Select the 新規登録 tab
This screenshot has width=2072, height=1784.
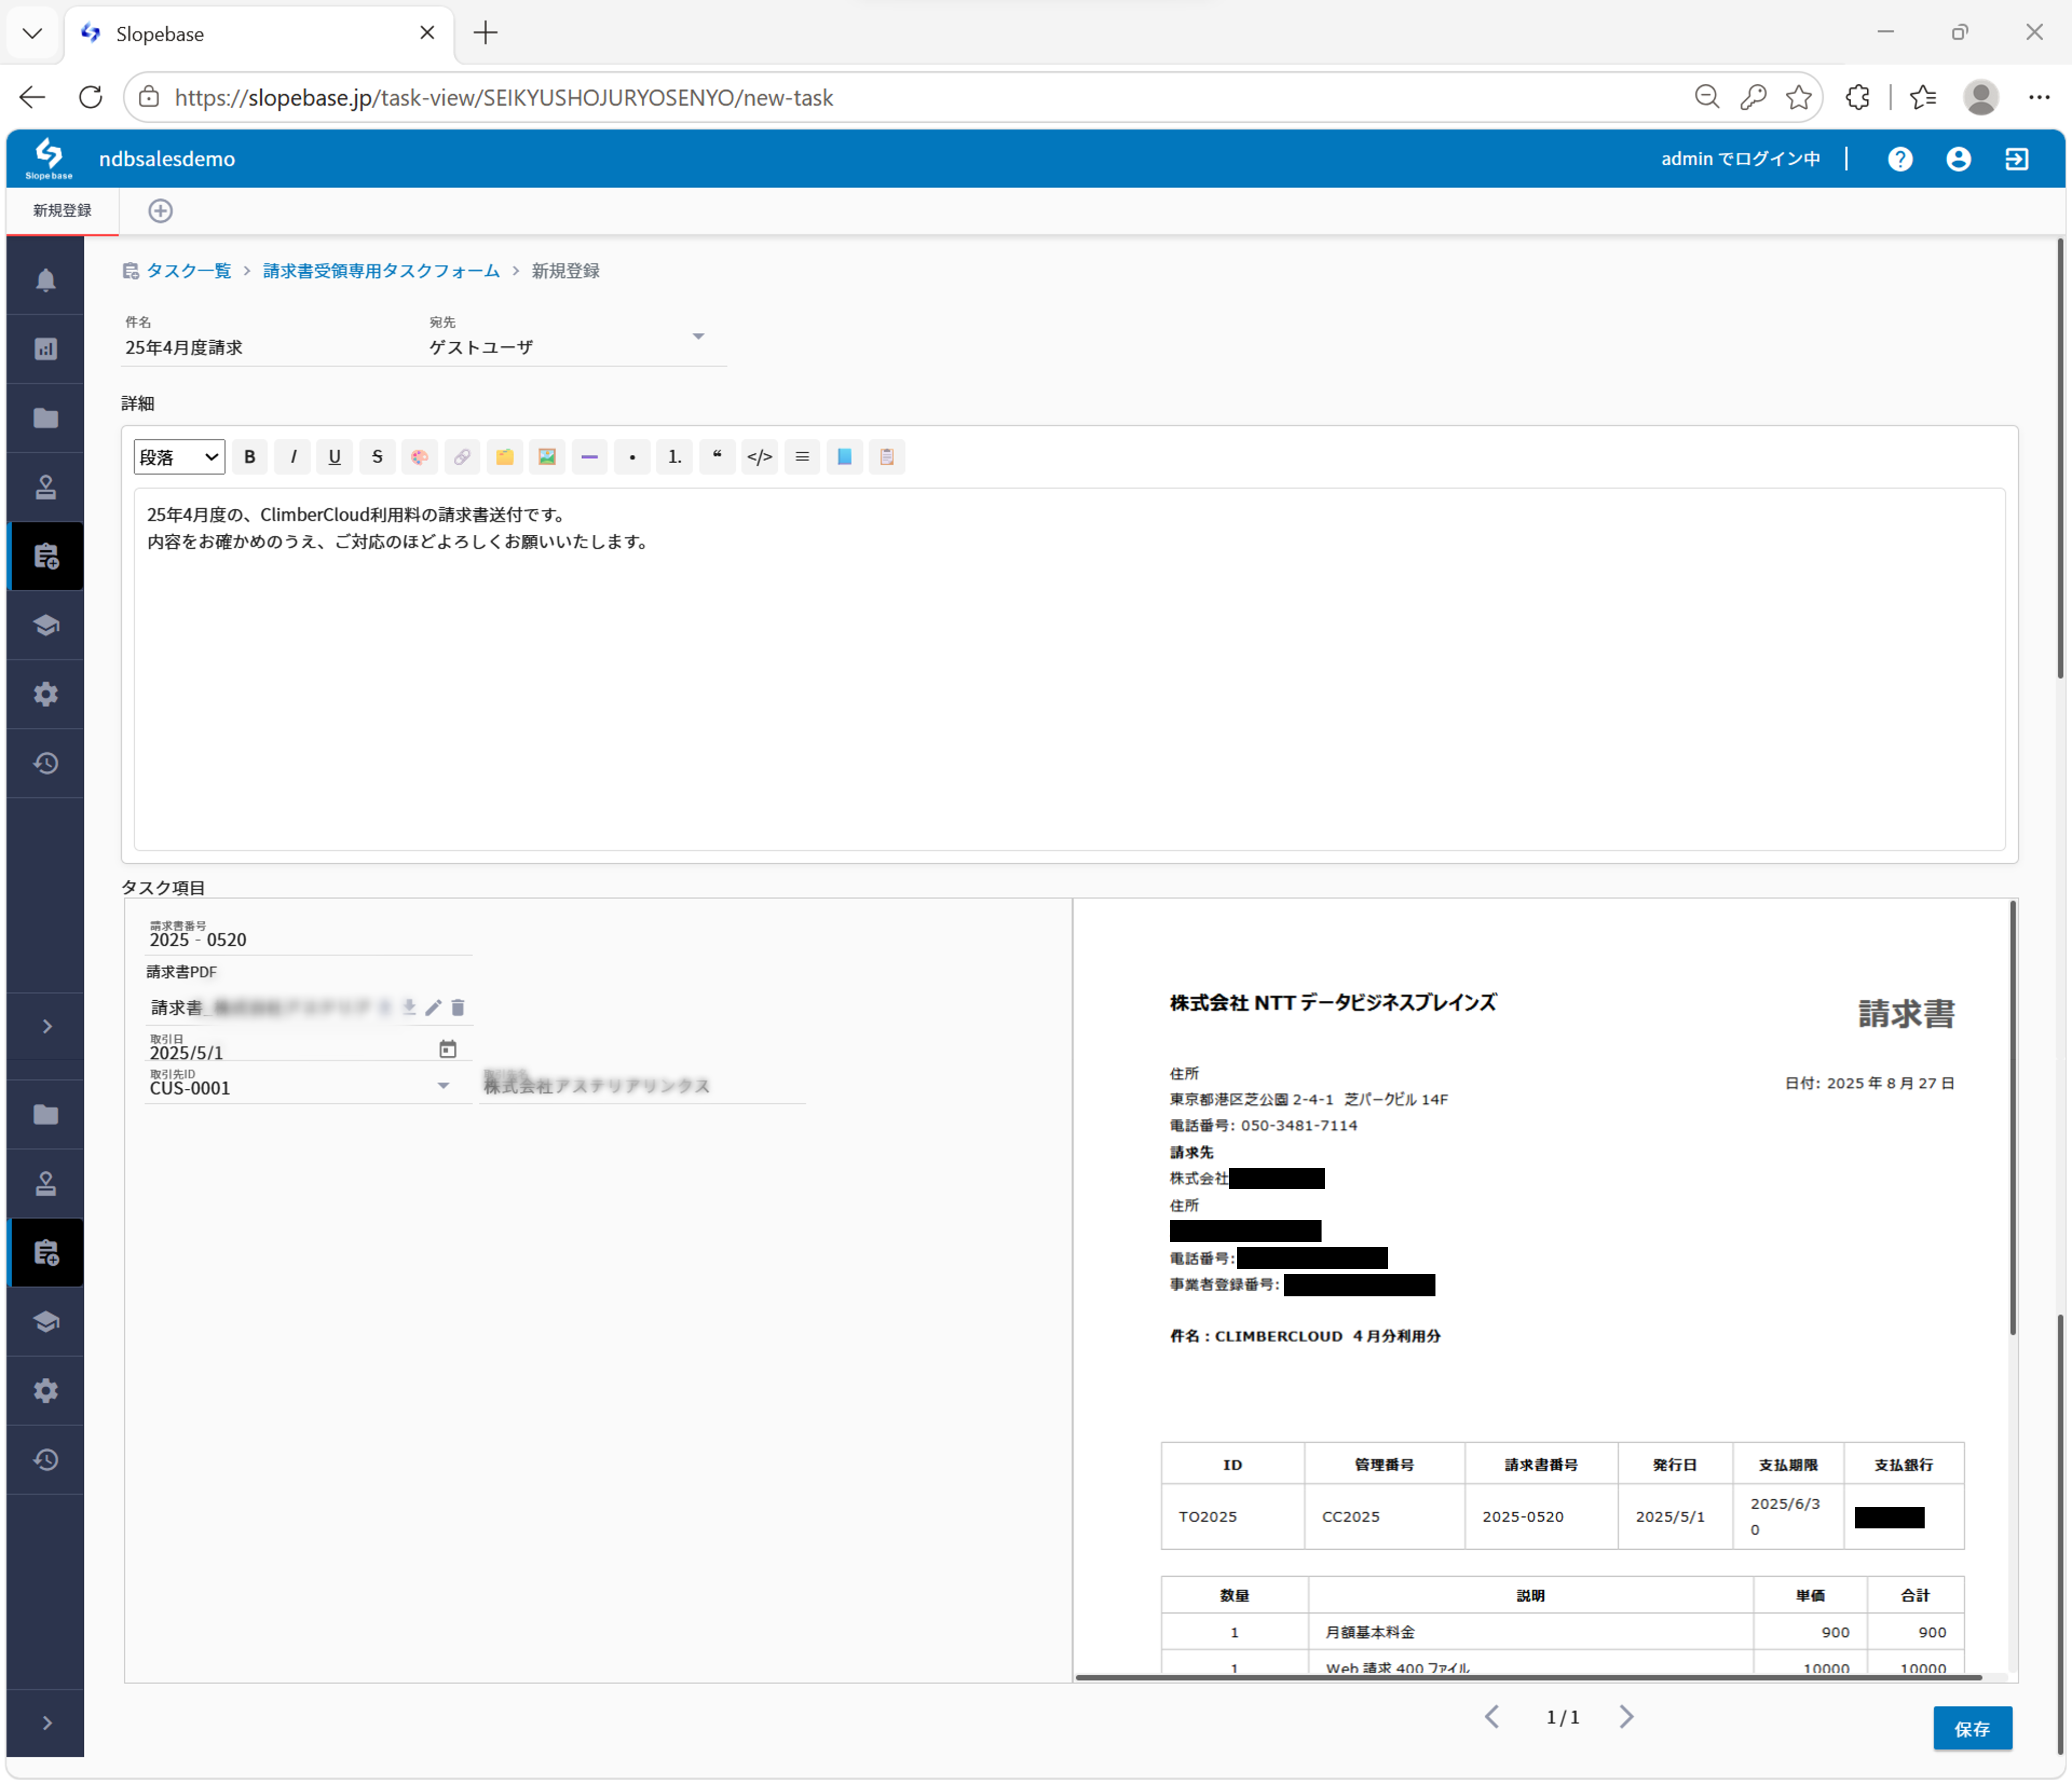(62, 211)
